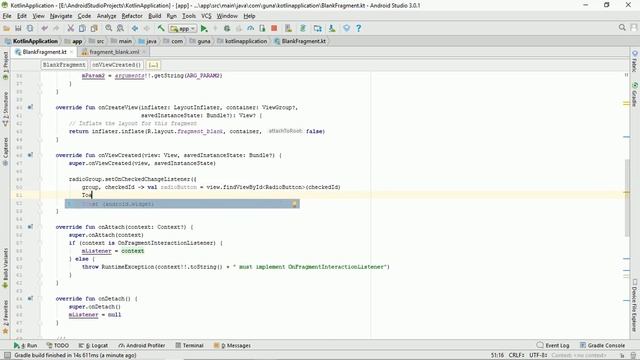The width and height of the screenshot is (640, 360).
Task: Open the Edit menu
Action: pyautogui.click(x=22, y=16)
